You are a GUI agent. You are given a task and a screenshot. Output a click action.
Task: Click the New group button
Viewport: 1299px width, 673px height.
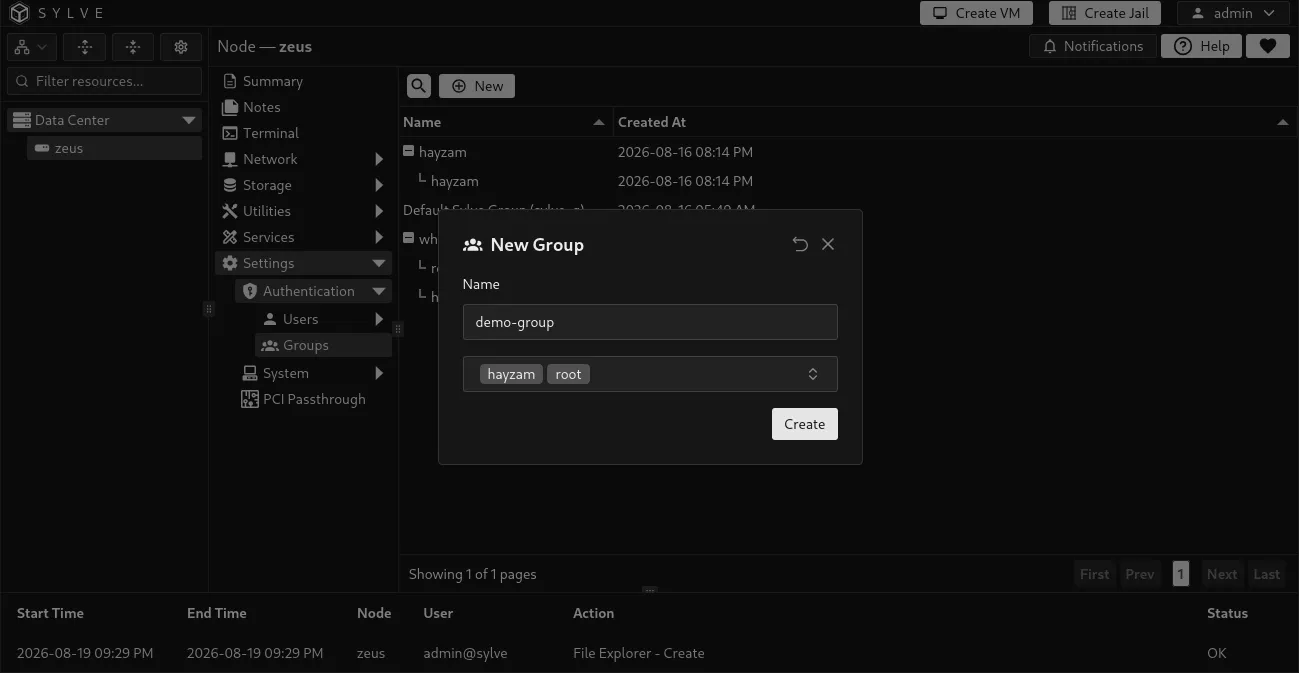click(x=477, y=86)
